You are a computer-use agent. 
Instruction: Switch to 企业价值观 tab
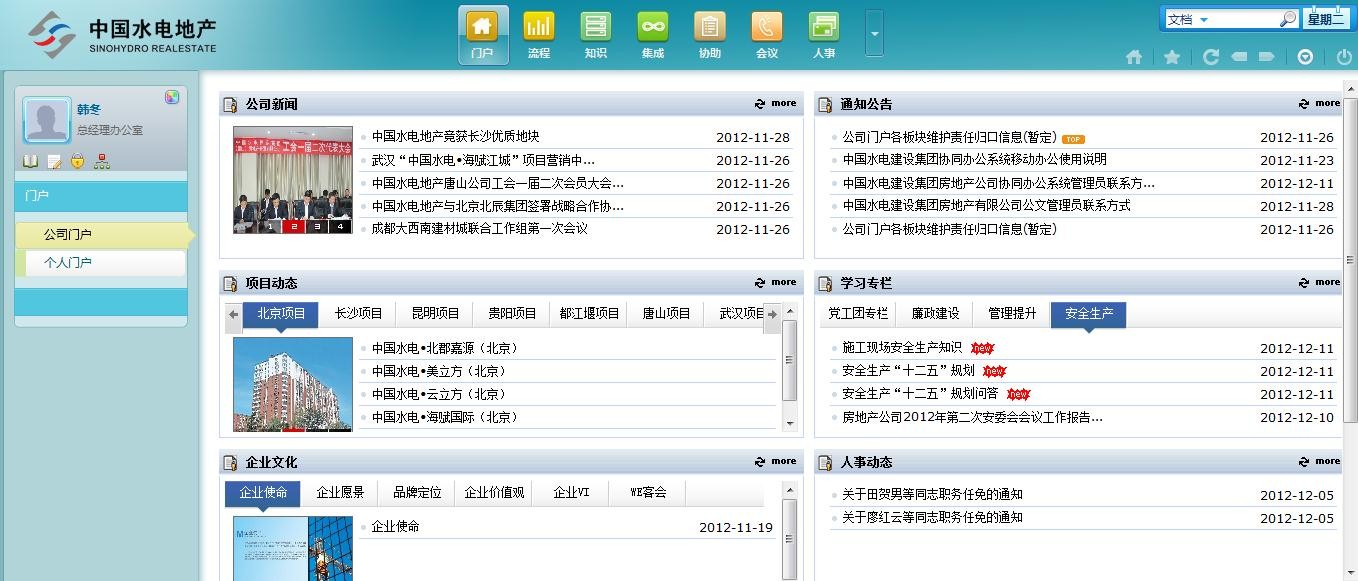point(494,492)
